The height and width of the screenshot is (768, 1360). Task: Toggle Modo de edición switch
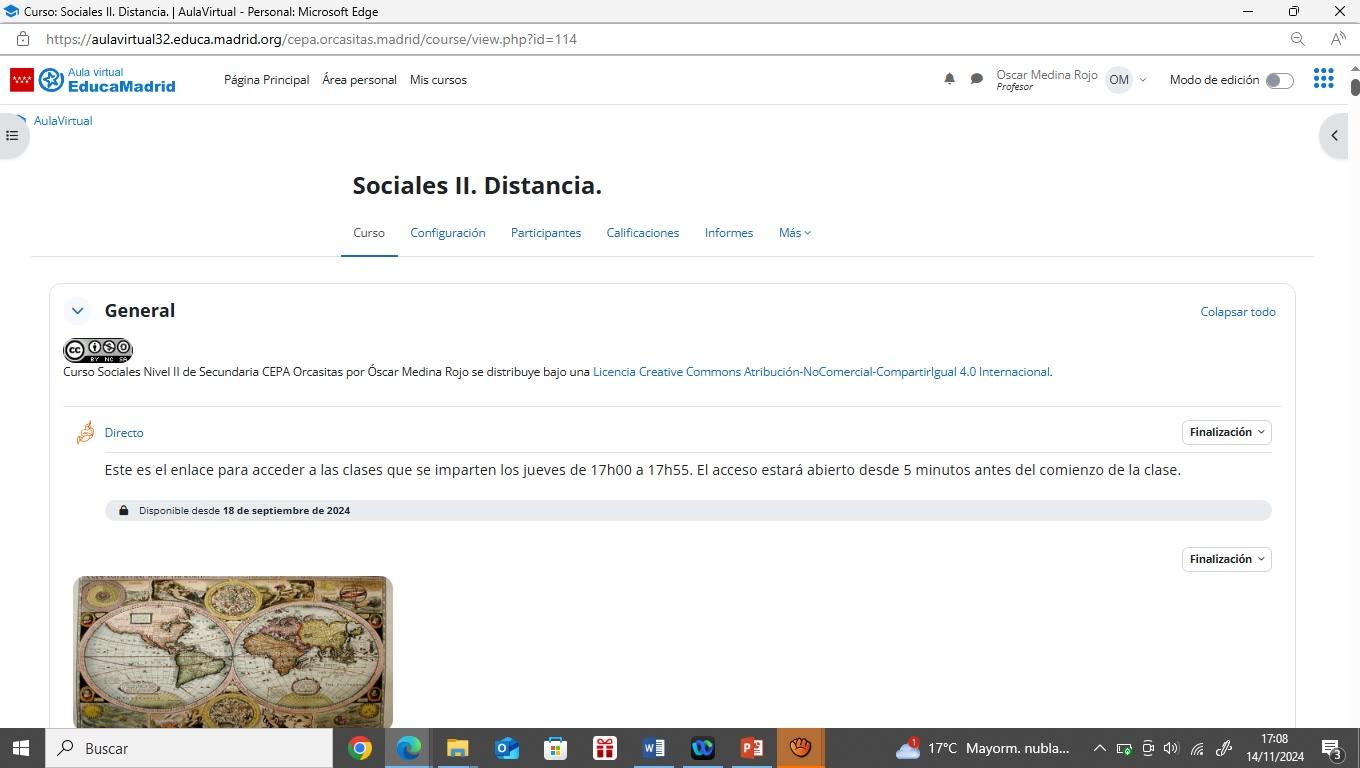[x=1279, y=80]
